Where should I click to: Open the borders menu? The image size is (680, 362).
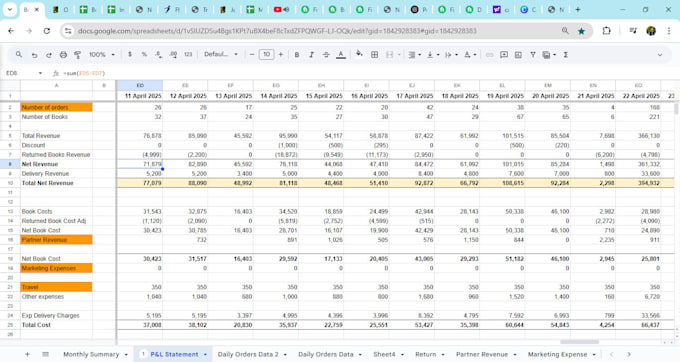click(x=375, y=55)
